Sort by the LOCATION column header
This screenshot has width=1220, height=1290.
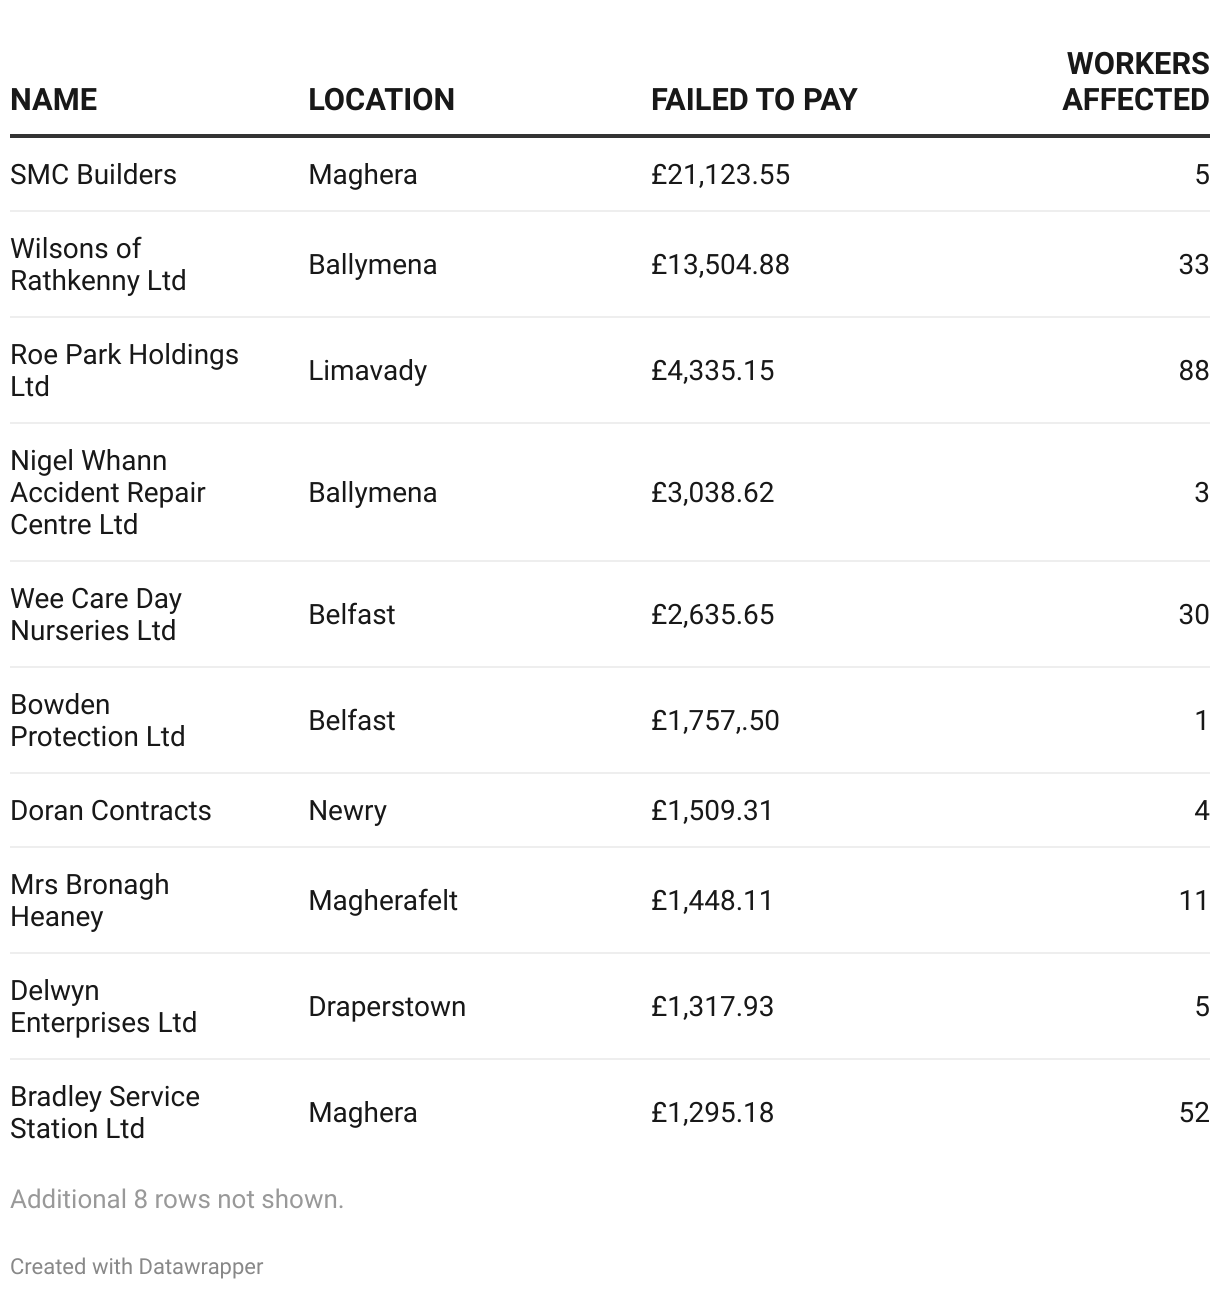pos(381,100)
